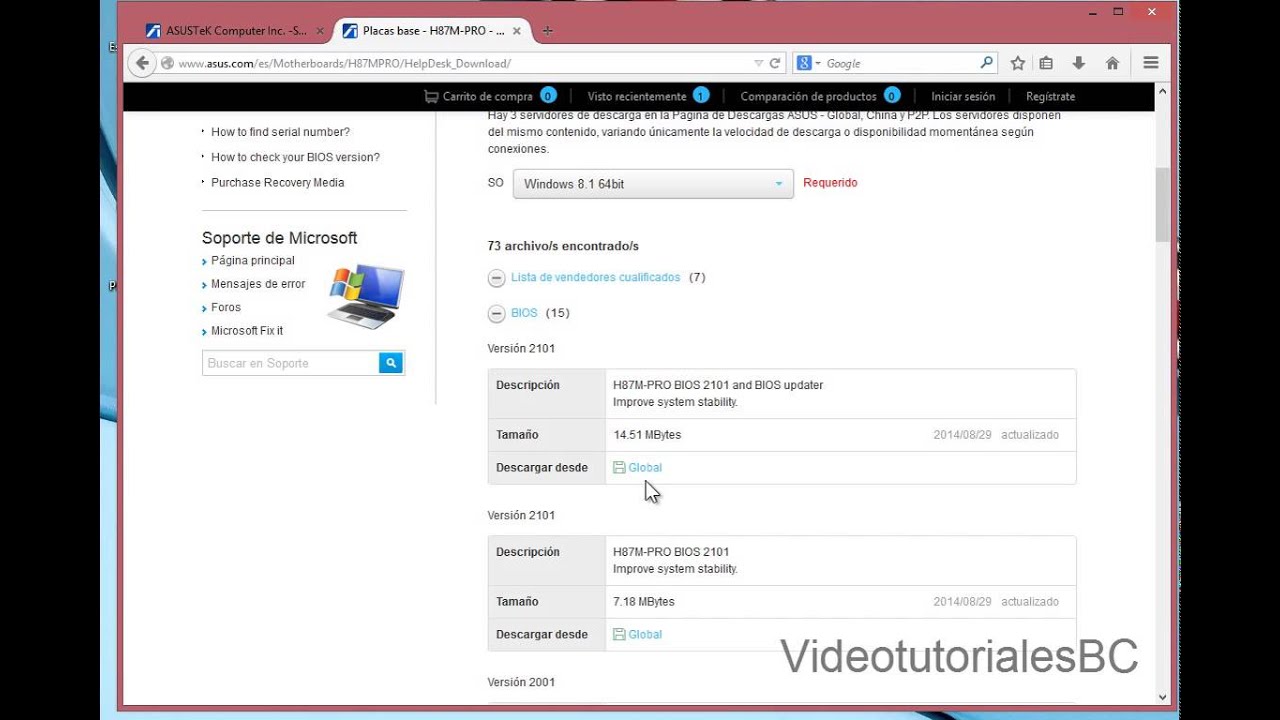Click the Buscar en Soporte input field

coord(290,363)
